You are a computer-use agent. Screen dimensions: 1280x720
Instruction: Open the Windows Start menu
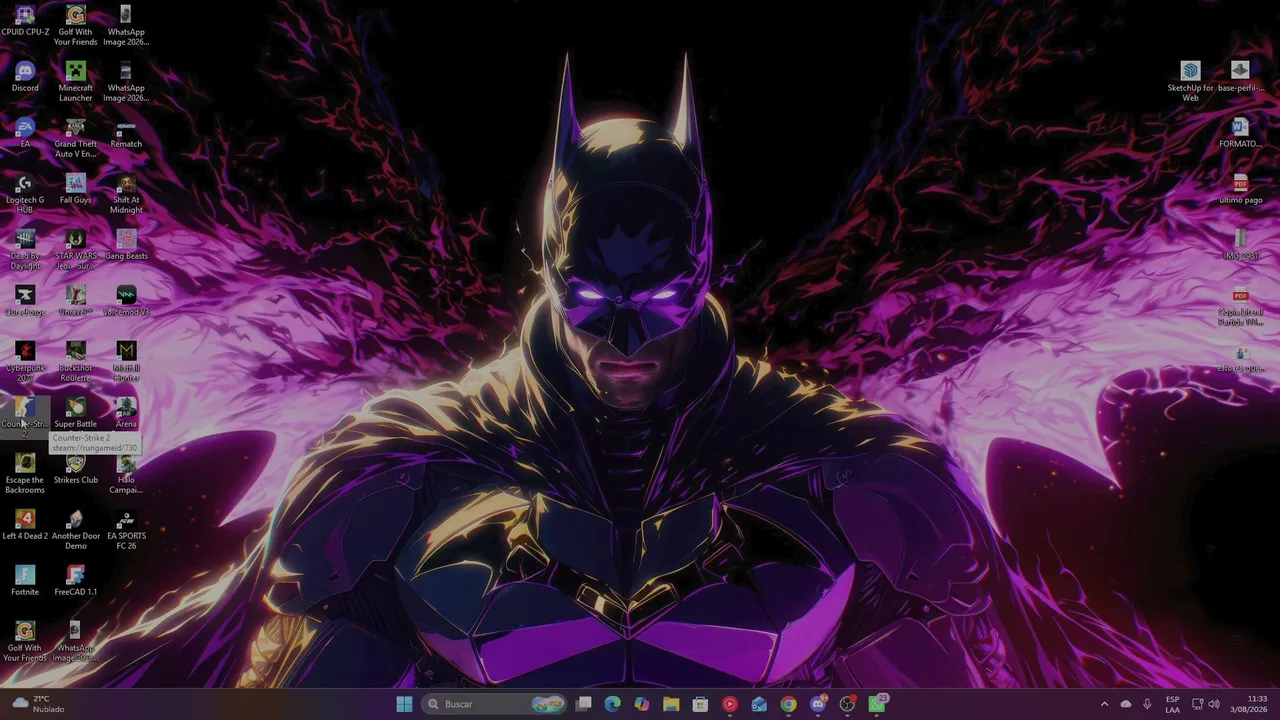[404, 704]
